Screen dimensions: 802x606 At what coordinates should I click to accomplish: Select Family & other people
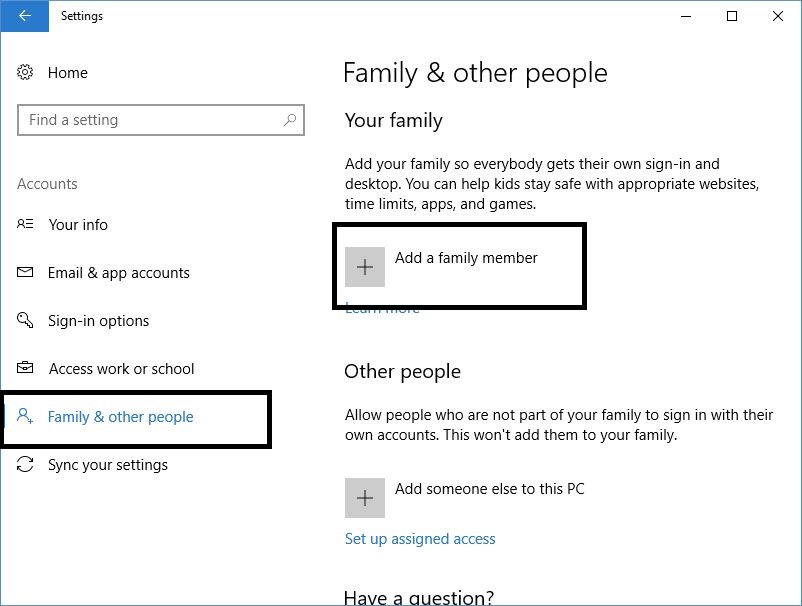[x=120, y=417]
